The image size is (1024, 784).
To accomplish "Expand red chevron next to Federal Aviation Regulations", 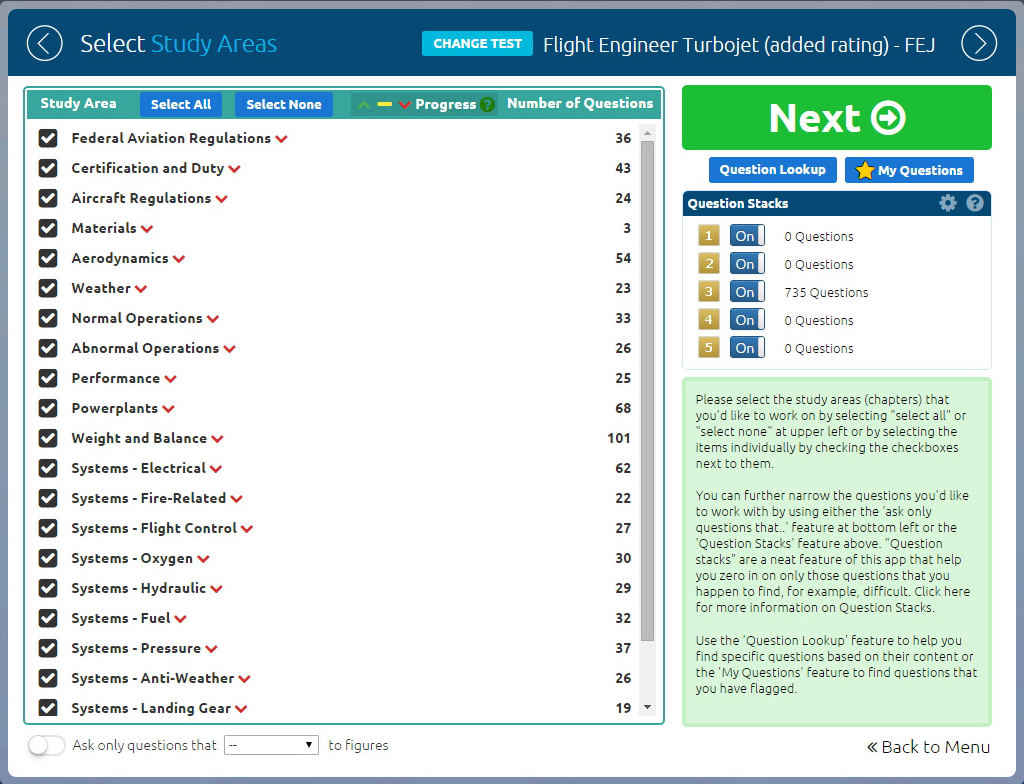I will (x=281, y=139).
